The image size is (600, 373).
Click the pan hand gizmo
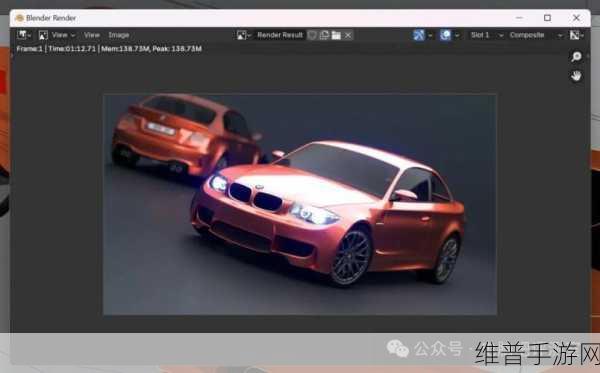(576, 76)
